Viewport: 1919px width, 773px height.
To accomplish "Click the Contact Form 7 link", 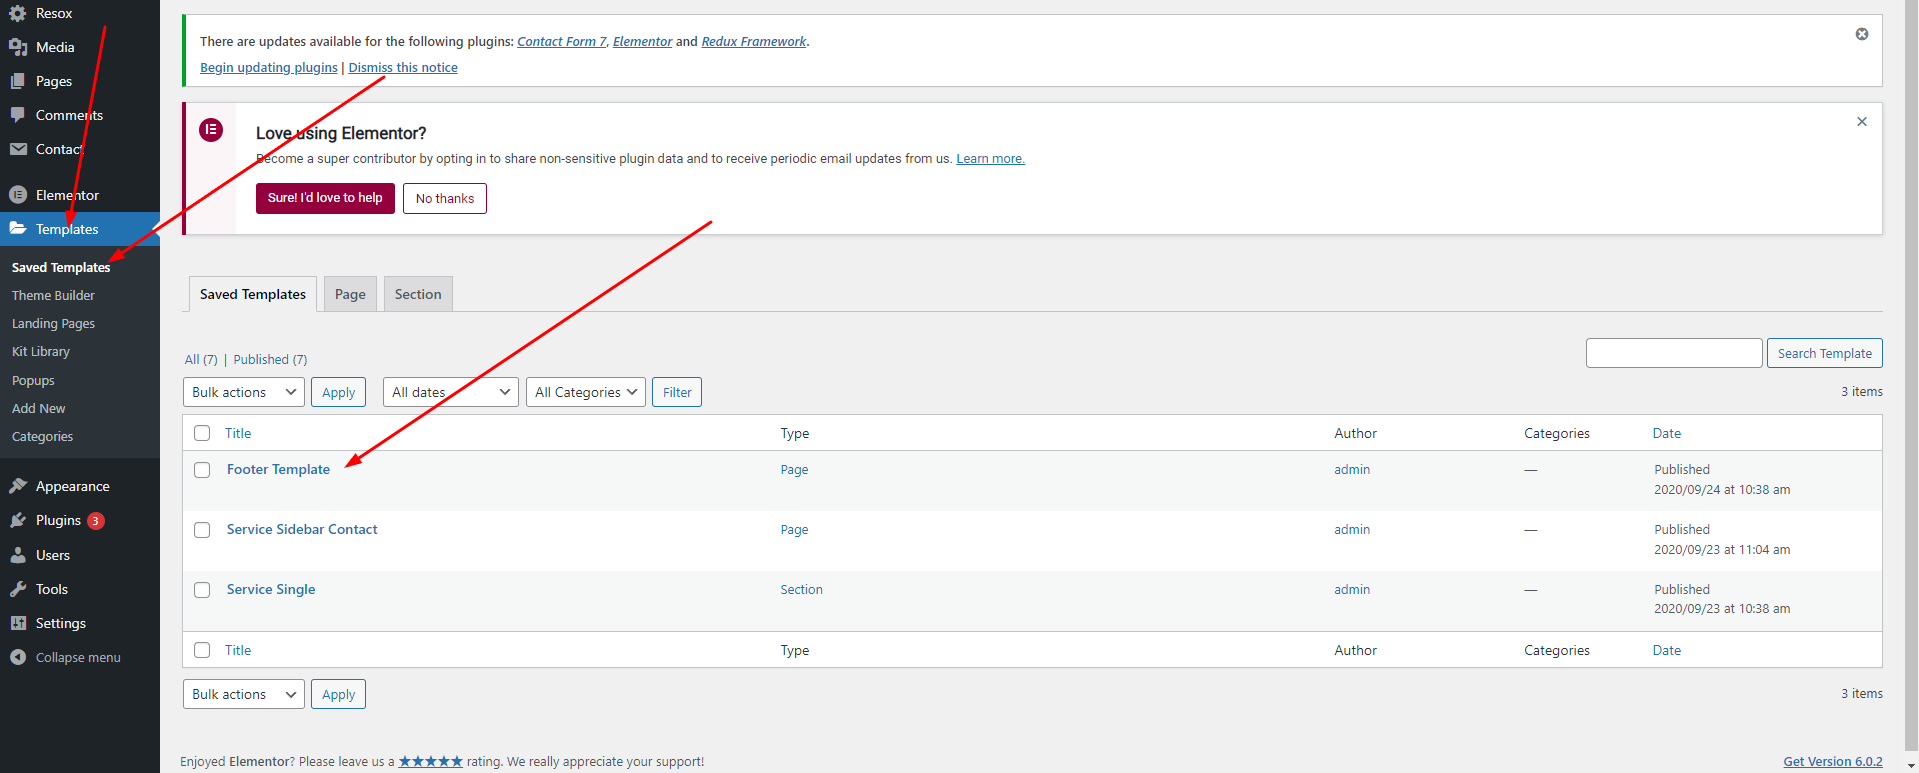I will point(561,41).
